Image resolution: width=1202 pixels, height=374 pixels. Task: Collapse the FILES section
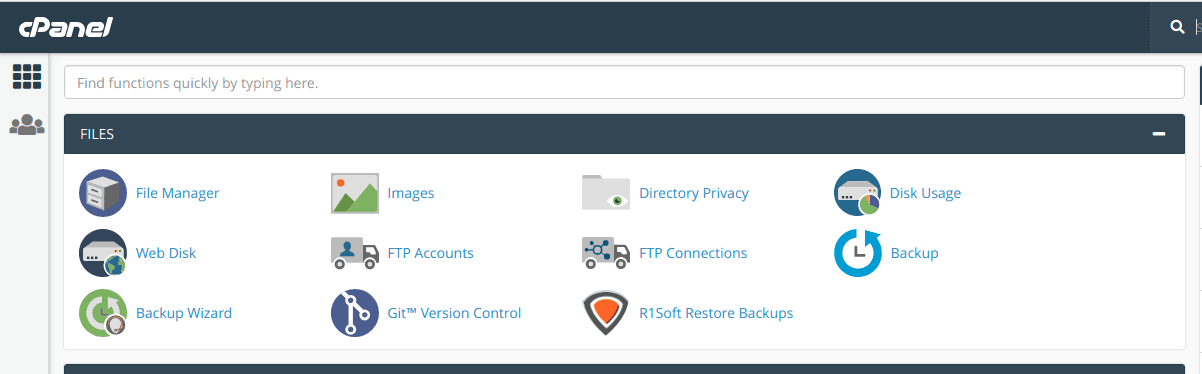(x=1159, y=134)
